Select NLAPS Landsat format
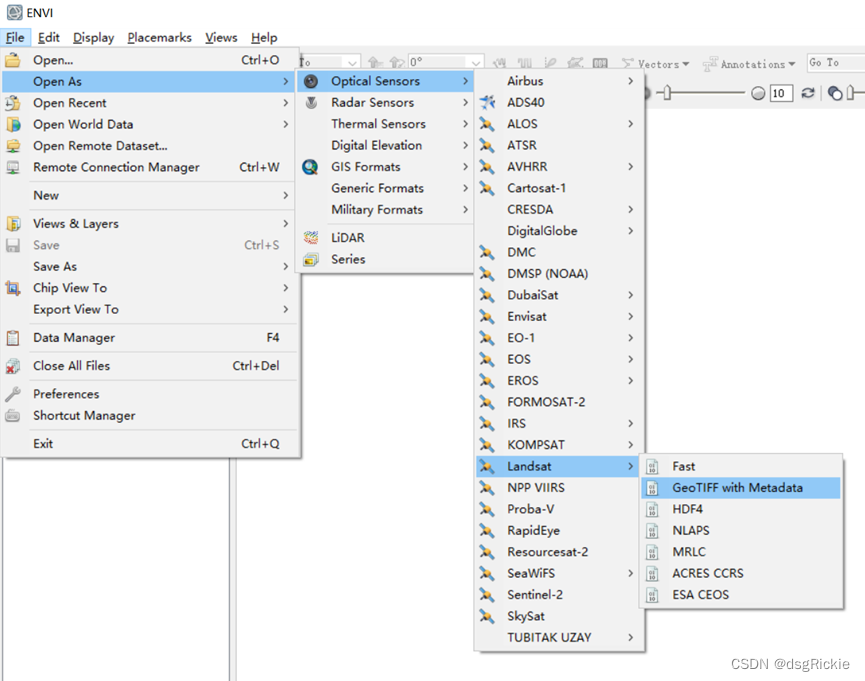 (740, 531)
